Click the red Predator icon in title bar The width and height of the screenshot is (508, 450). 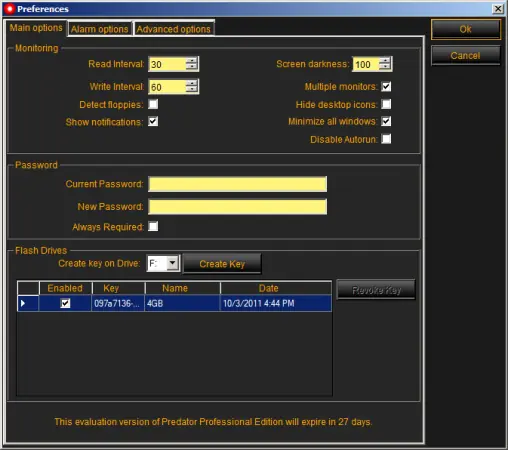9,9
